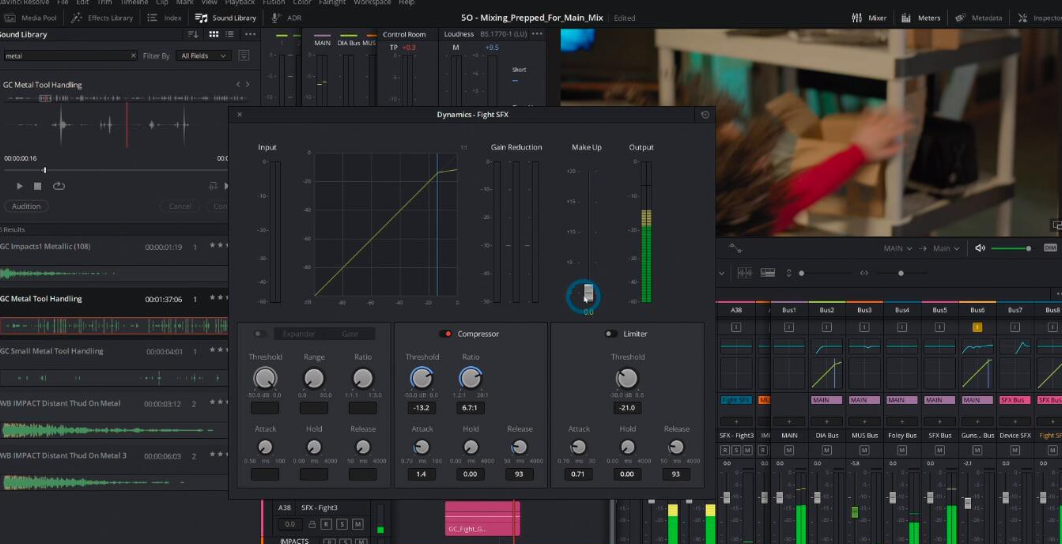Screen dimensions: 1062x544
Task: Enable the Limiter switch
Action: [611, 334]
